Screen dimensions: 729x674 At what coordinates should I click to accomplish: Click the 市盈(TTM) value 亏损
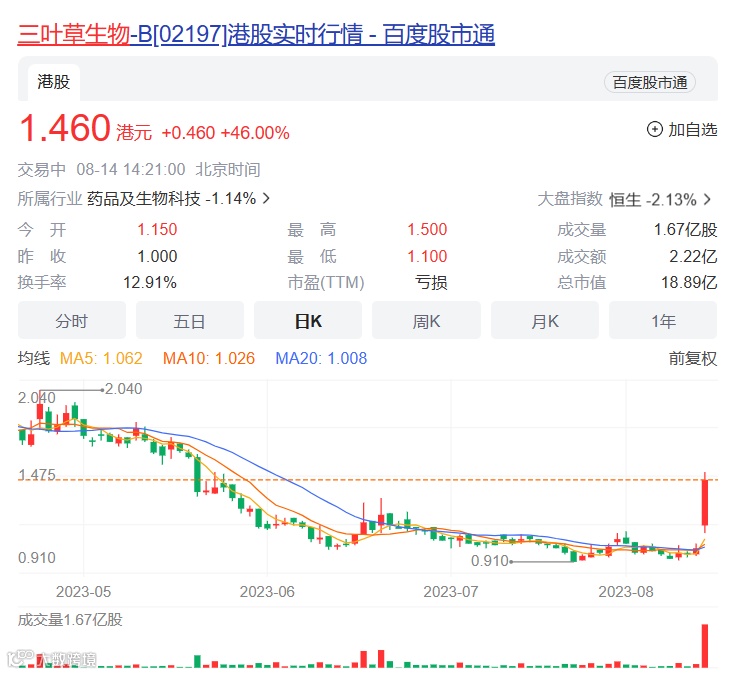coord(431,283)
